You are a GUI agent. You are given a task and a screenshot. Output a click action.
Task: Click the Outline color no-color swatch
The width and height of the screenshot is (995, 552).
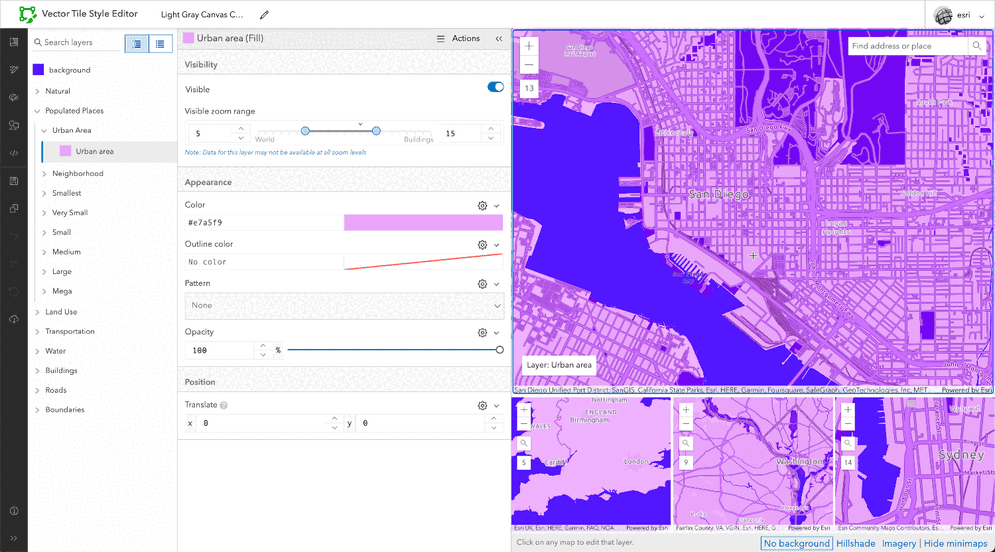(x=423, y=262)
